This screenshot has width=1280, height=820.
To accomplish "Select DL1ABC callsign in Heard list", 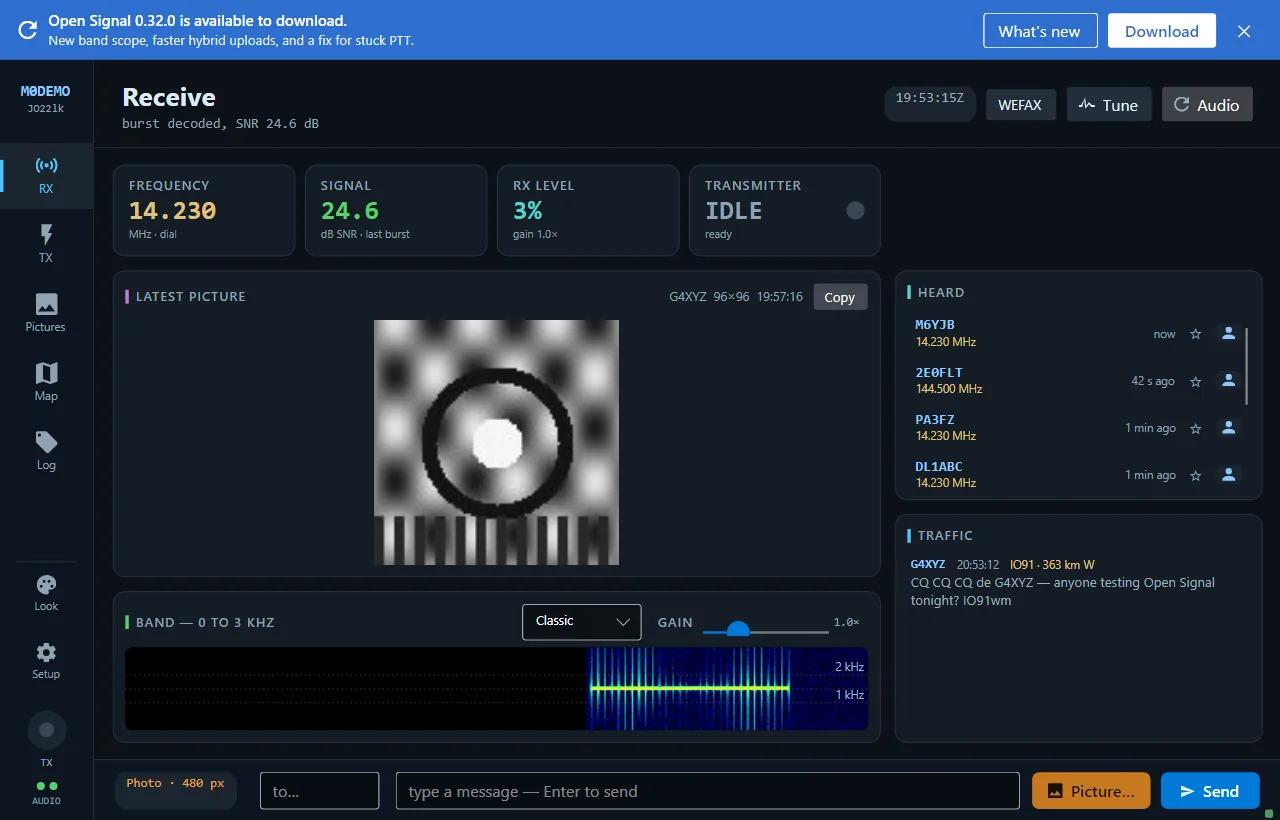I will pos(939,466).
